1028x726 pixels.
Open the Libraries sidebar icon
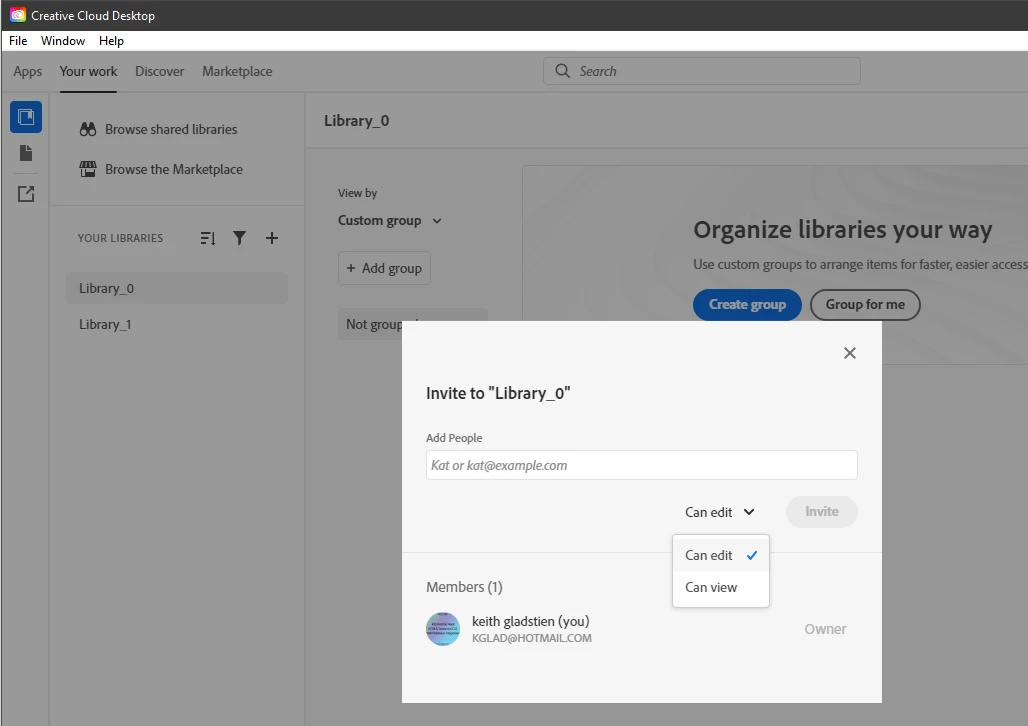tap(26, 117)
